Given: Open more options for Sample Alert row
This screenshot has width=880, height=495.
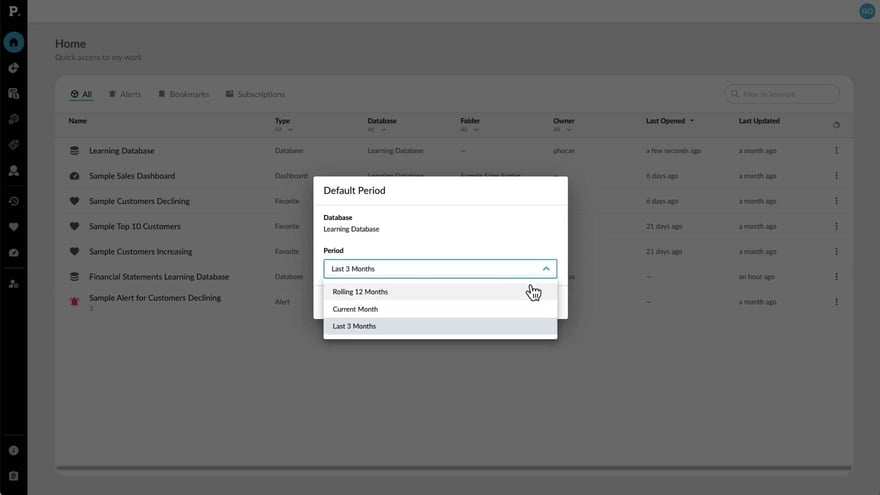Looking at the screenshot, I should pyautogui.click(x=836, y=302).
